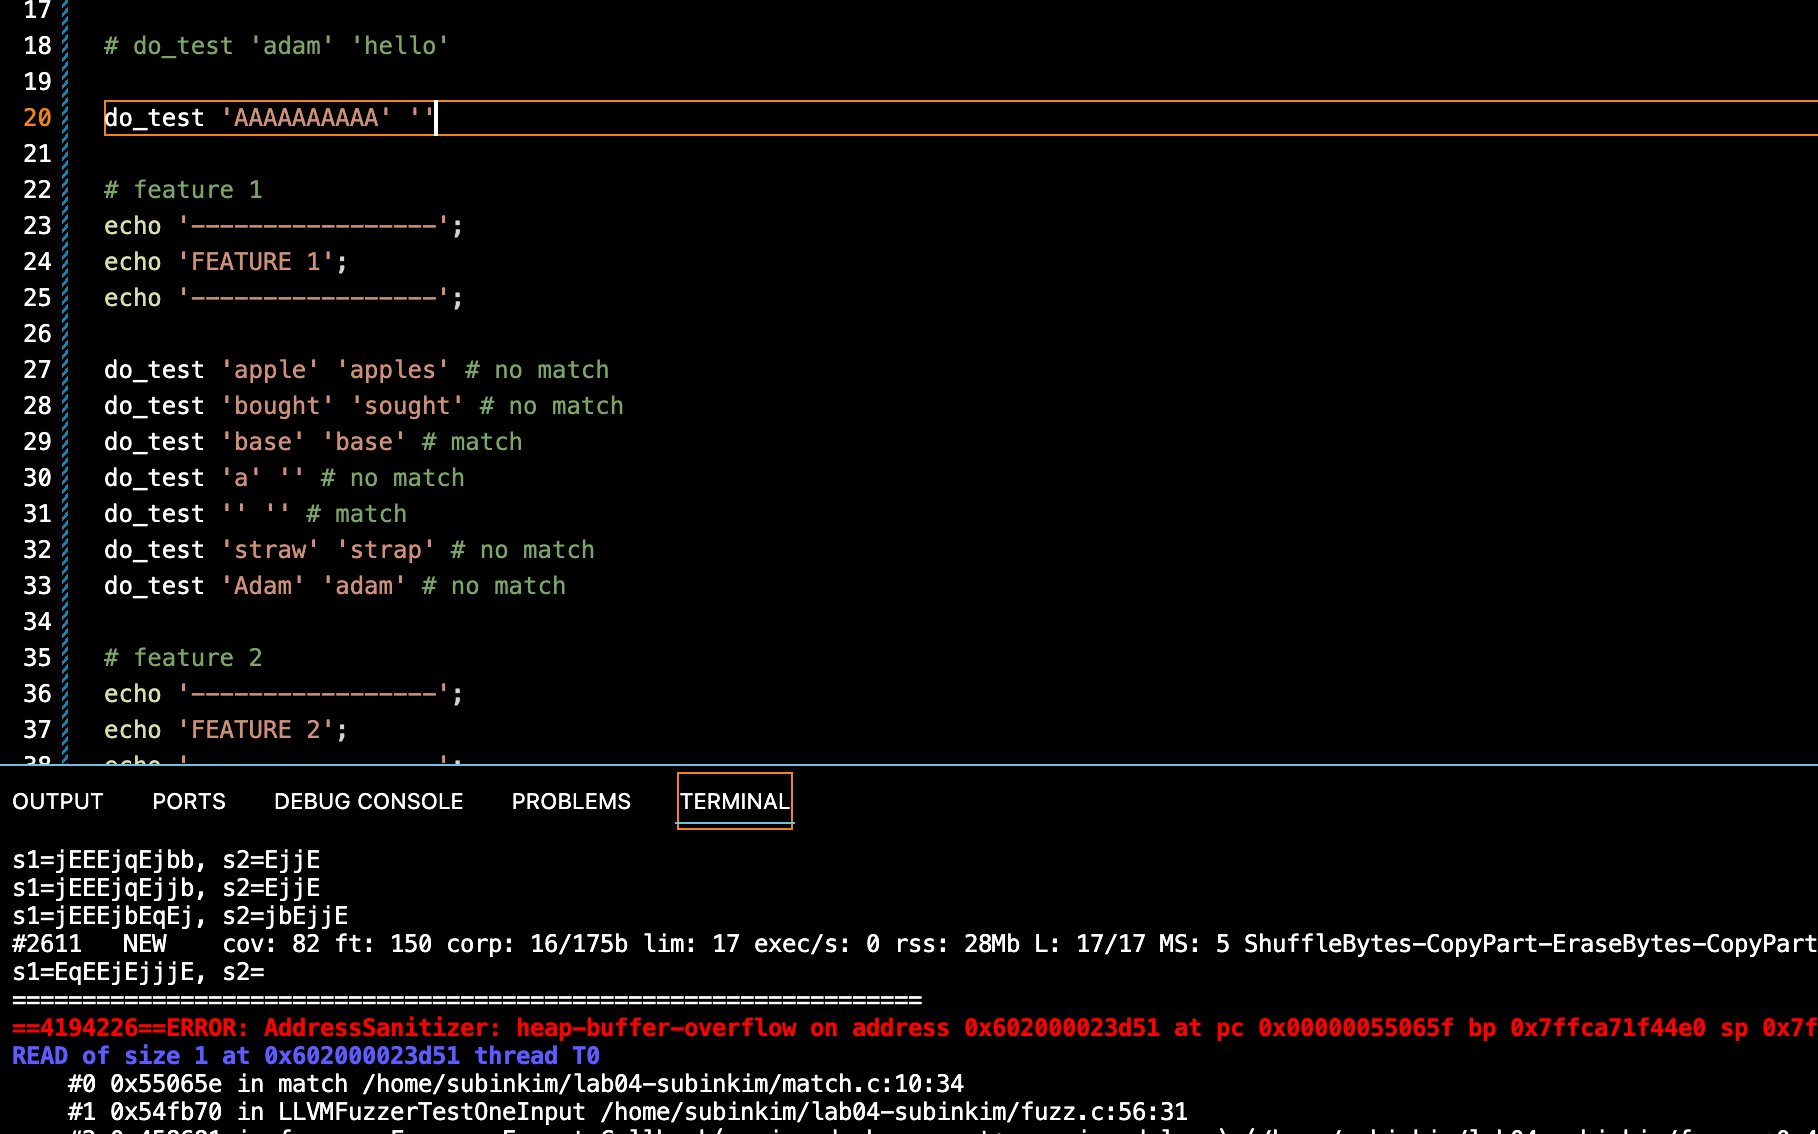Click the 'sought' string on line 28
This screenshot has width=1818, height=1134.
pos(407,406)
